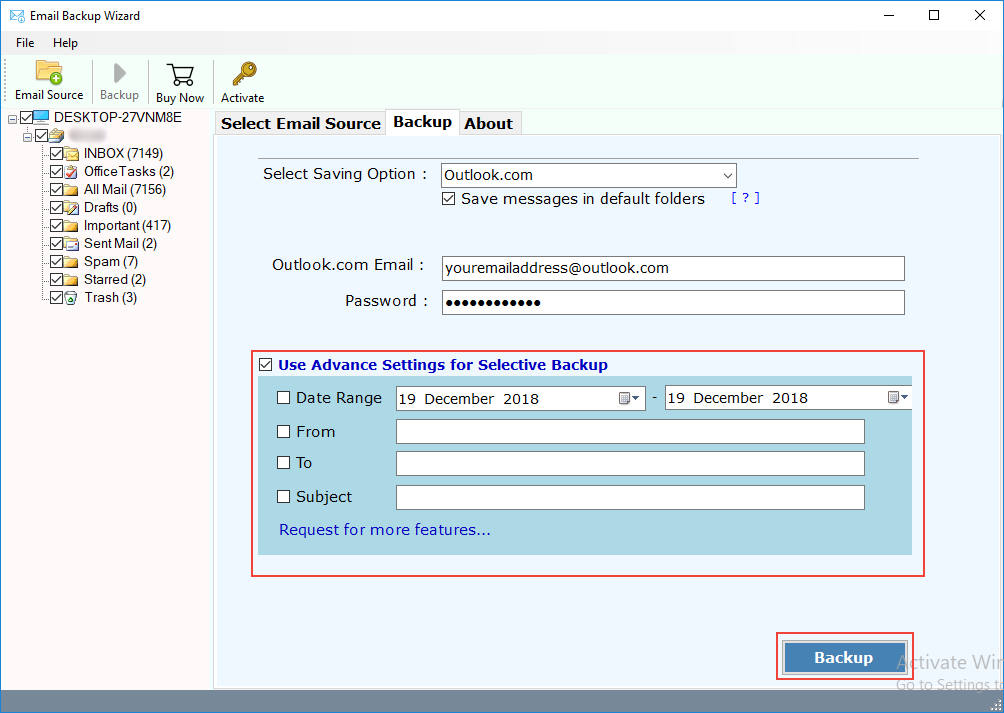Screen dimensions: 1004x713
Task: Switch to Select Email Source tab
Action: [301, 124]
